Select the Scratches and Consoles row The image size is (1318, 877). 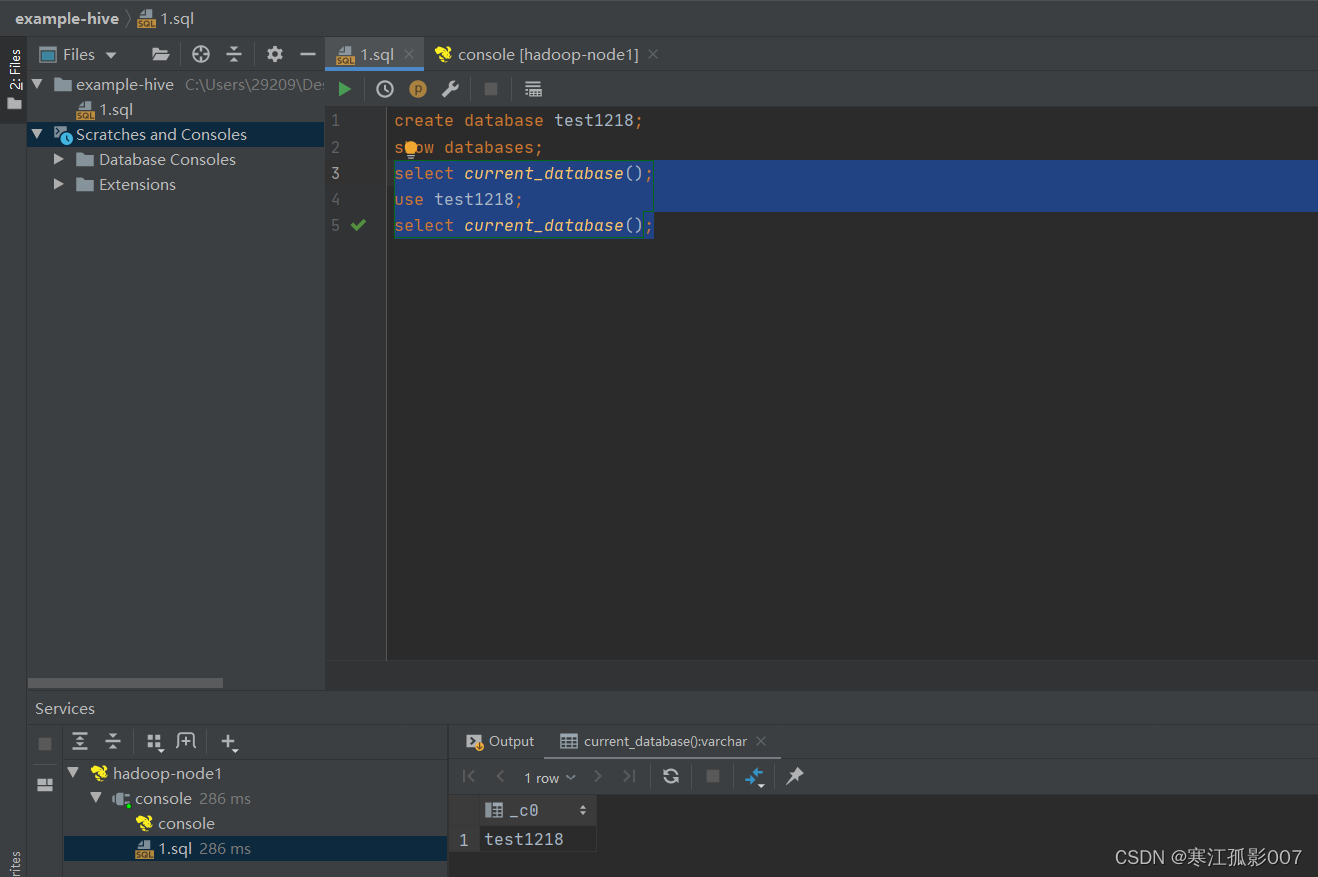[x=176, y=134]
